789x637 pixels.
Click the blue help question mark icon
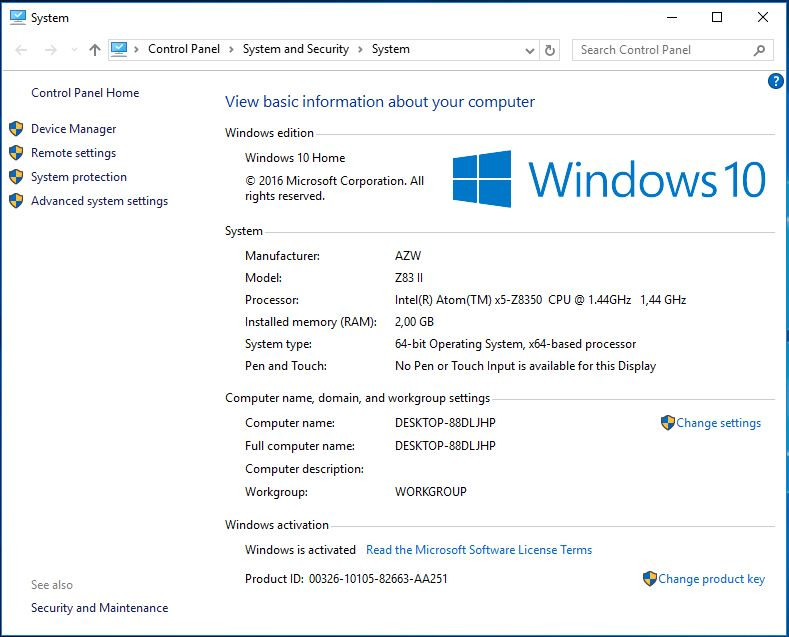(x=775, y=82)
